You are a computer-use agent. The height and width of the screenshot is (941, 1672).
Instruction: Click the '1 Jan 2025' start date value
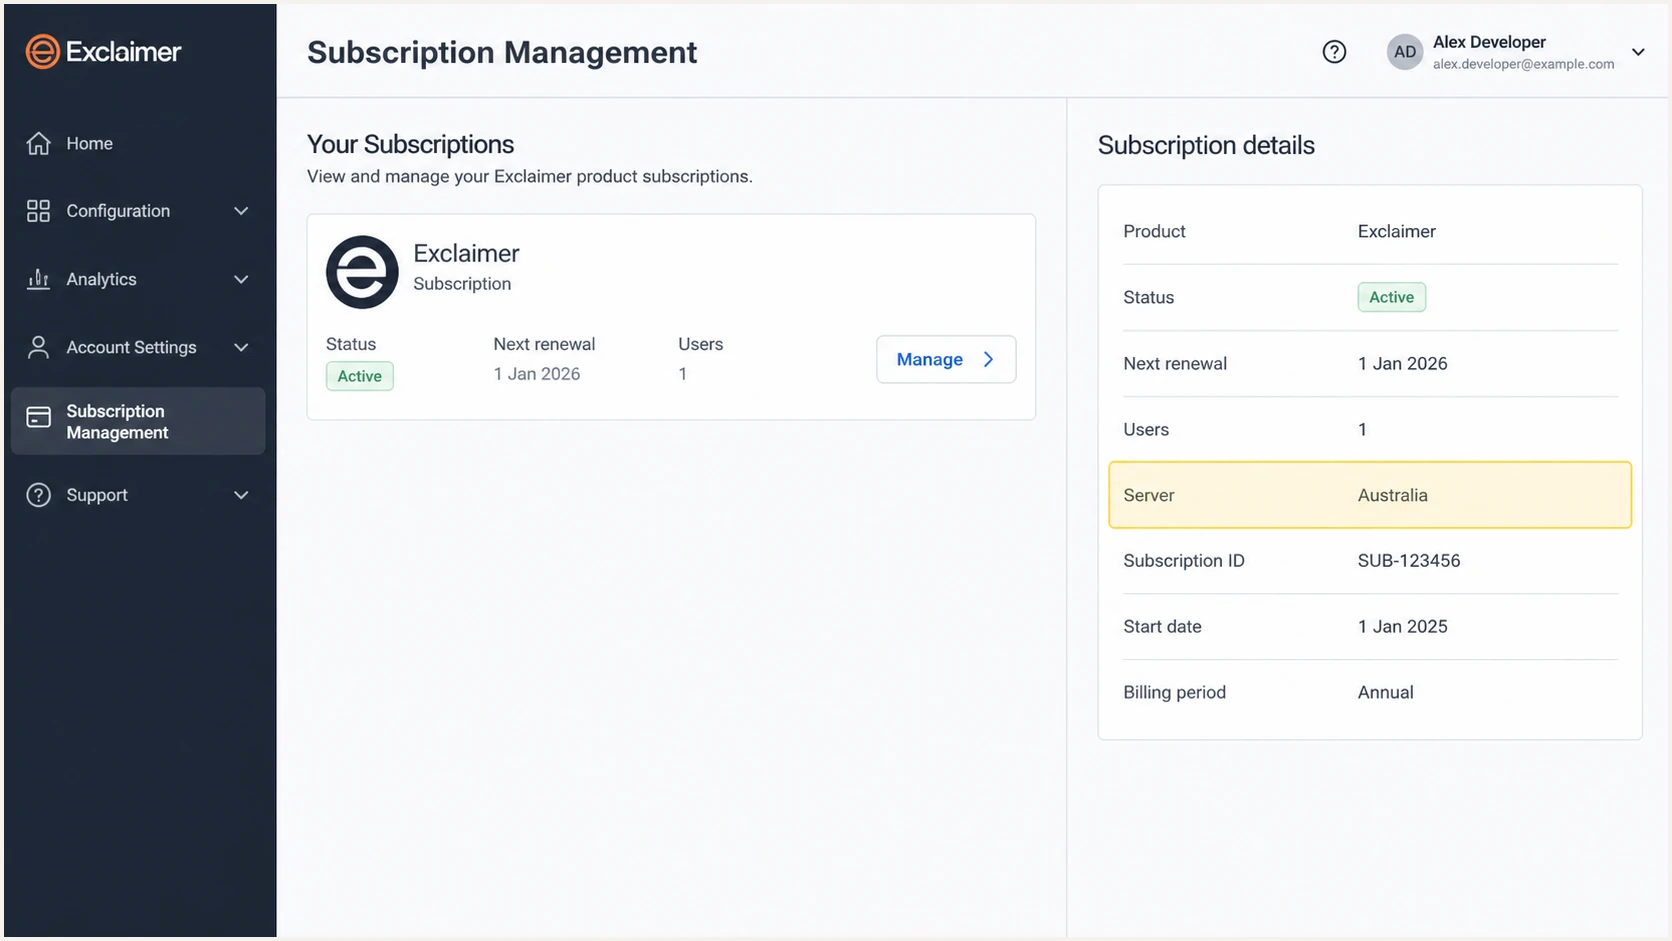[x=1403, y=627]
